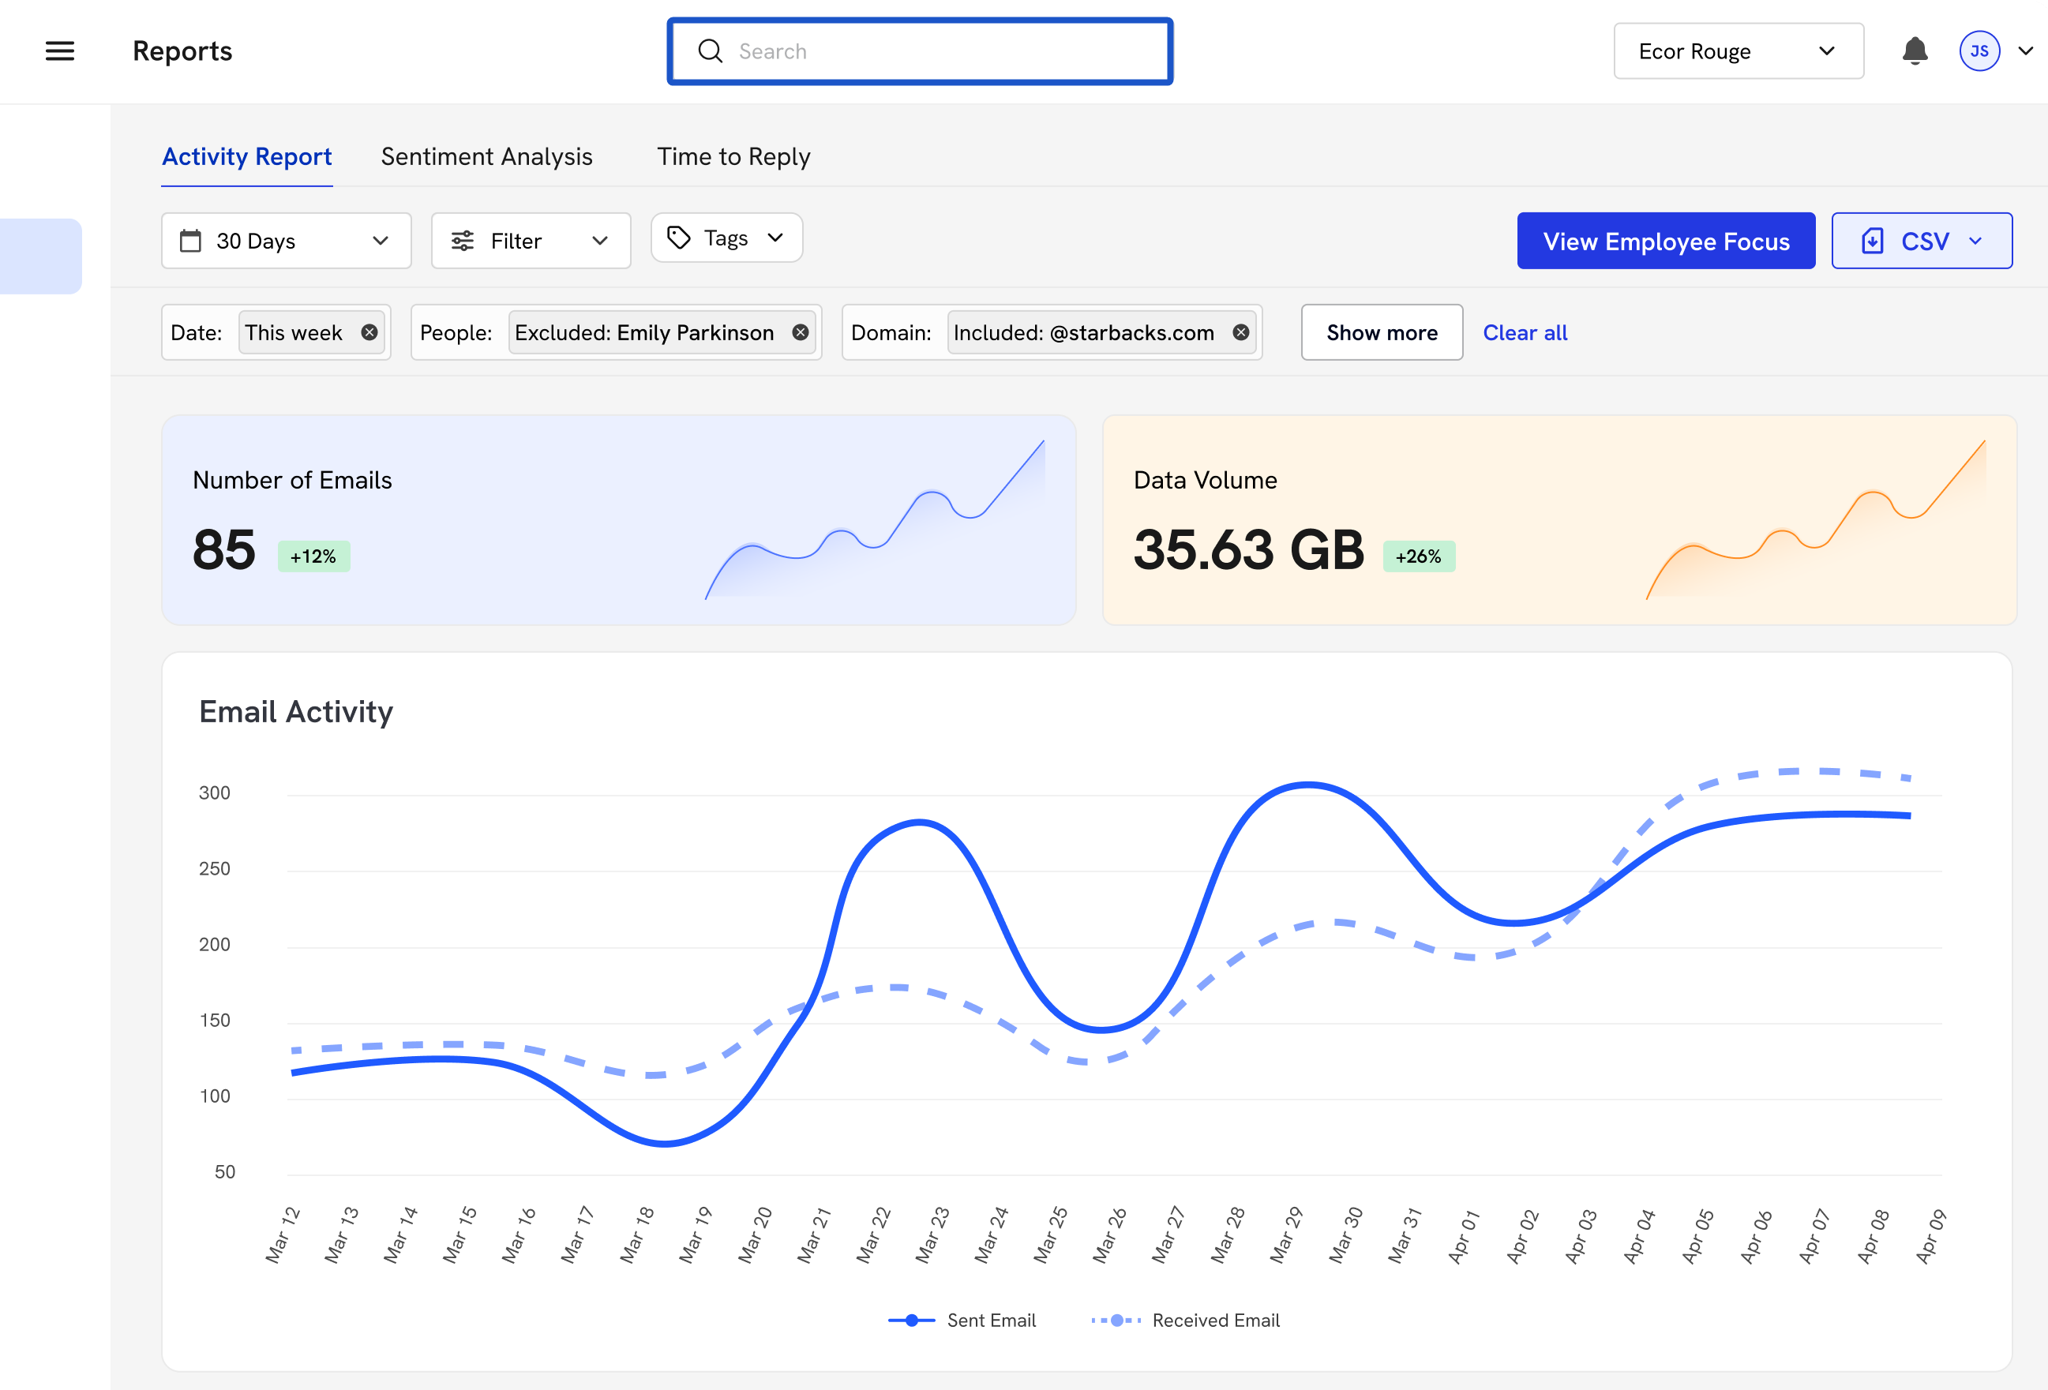Image resolution: width=2048 pixels, height=1390 pixels.
Task: Click the Clear all link
Action: point(1524,332)
